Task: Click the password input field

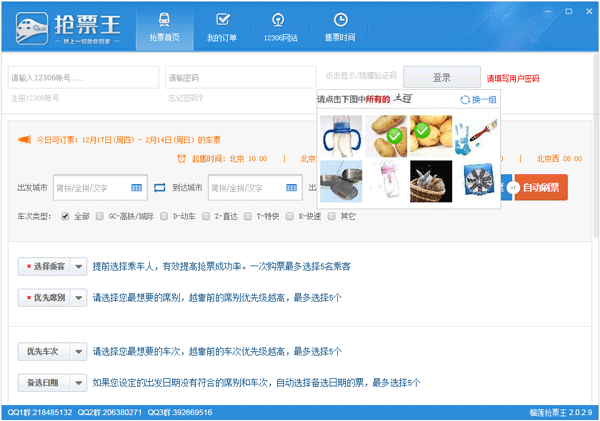Action: coord(240,78)
